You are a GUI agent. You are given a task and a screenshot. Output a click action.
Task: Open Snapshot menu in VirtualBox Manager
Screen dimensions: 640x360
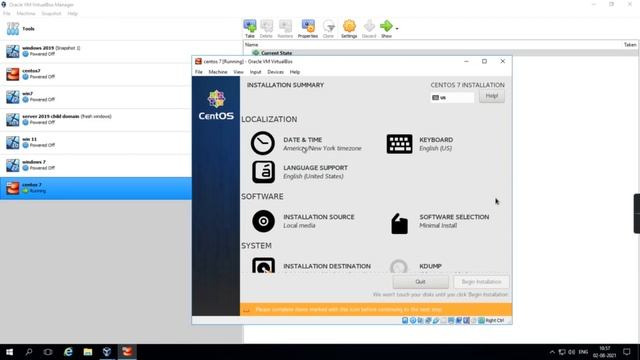[x=51, y=13]
